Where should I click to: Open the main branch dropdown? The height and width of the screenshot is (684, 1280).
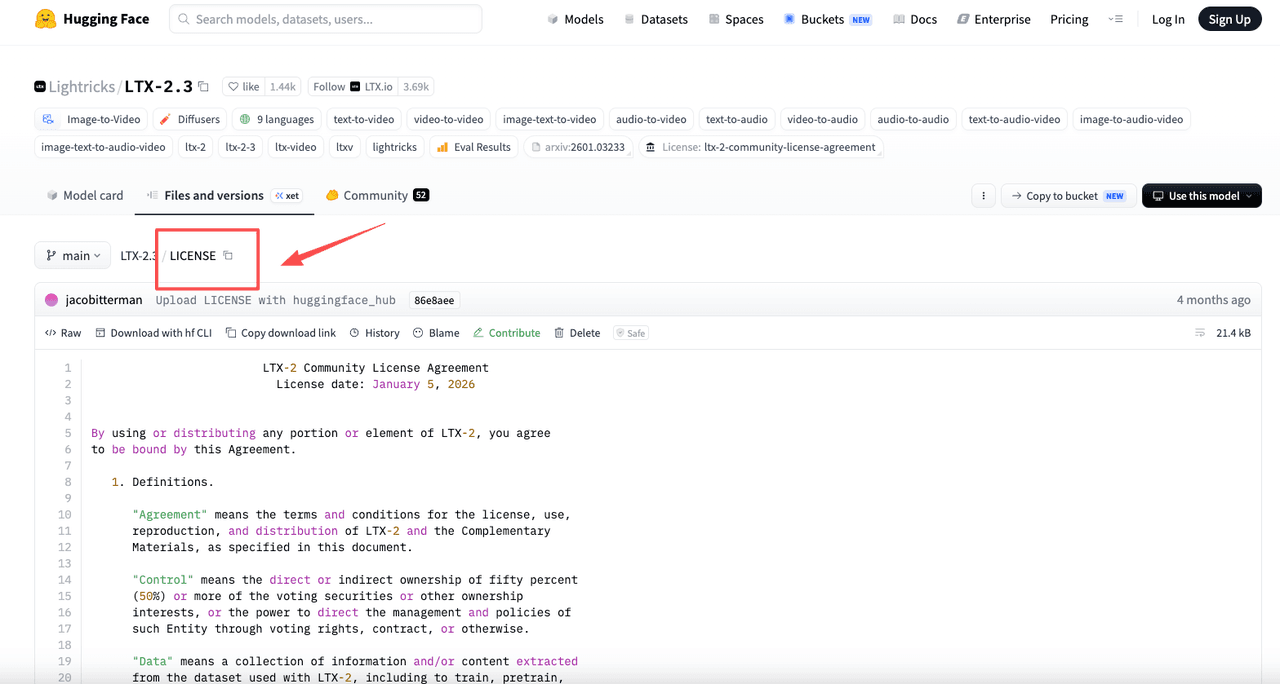click(x=72, y=256)
